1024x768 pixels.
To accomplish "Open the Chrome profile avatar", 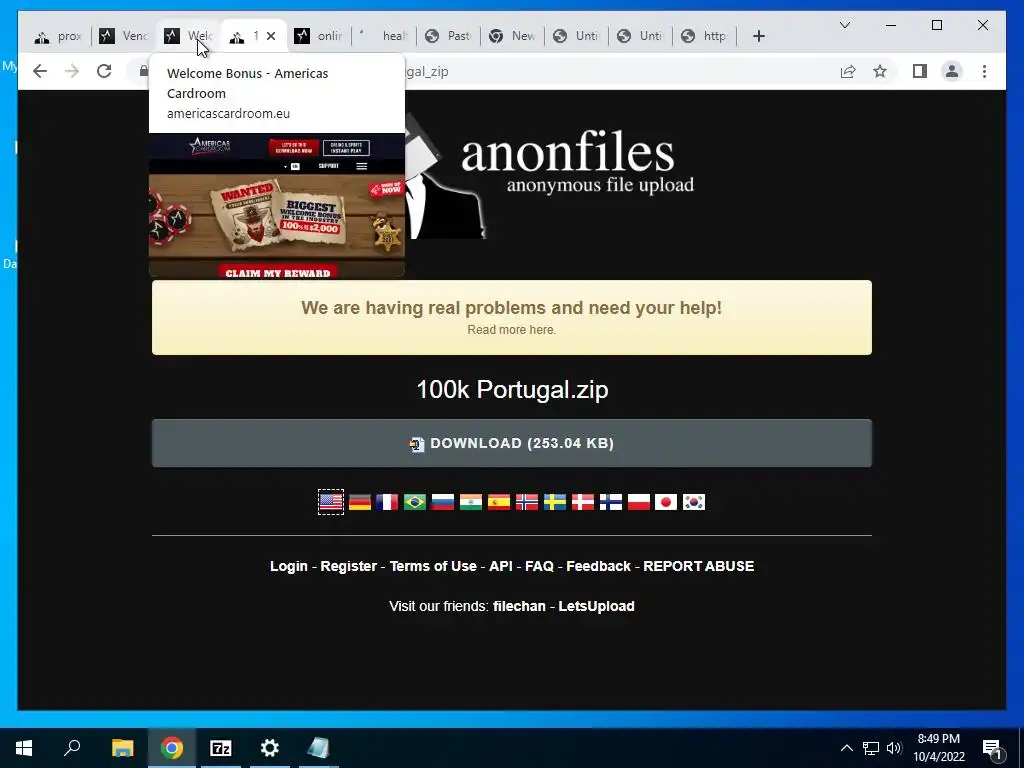I will click(x=952, y=71).
